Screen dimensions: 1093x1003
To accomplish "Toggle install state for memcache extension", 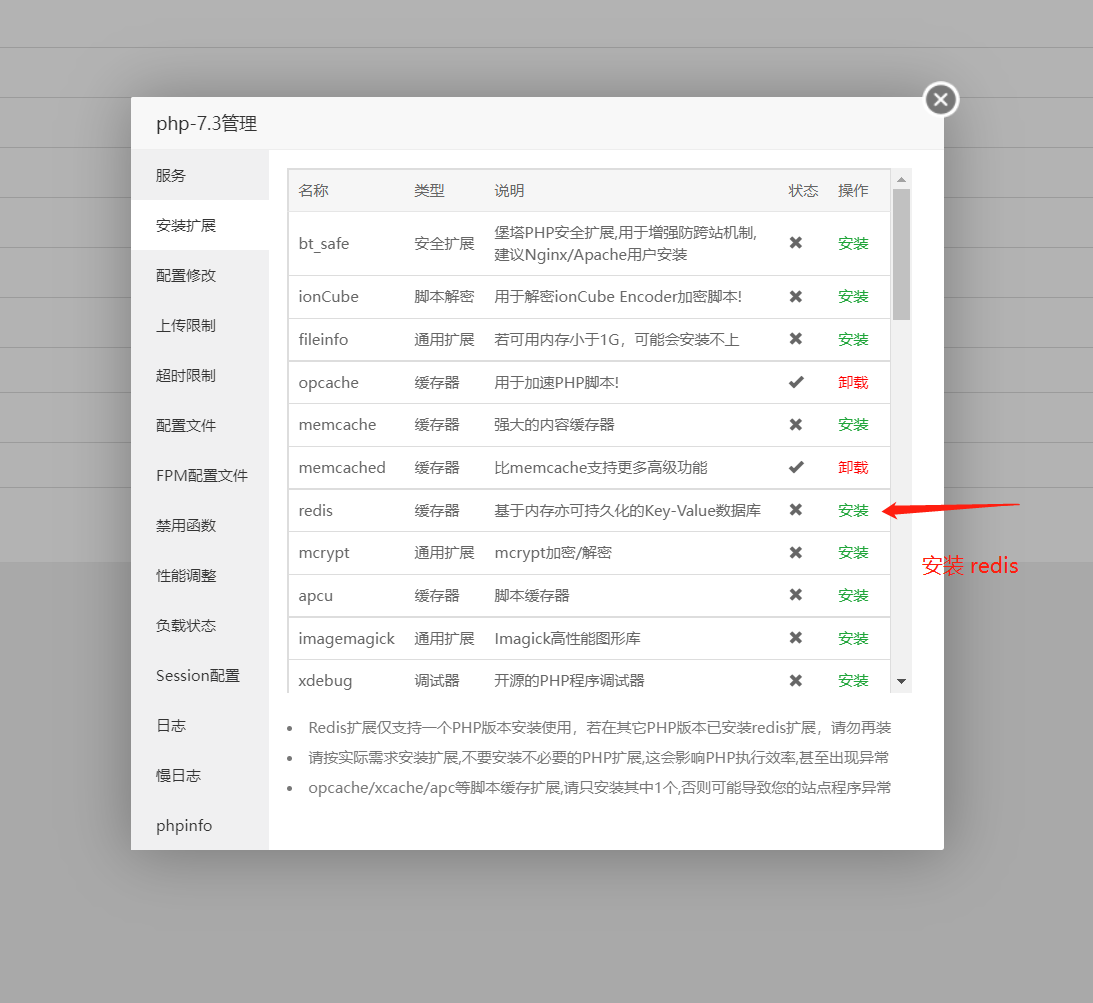I will 853,424.
